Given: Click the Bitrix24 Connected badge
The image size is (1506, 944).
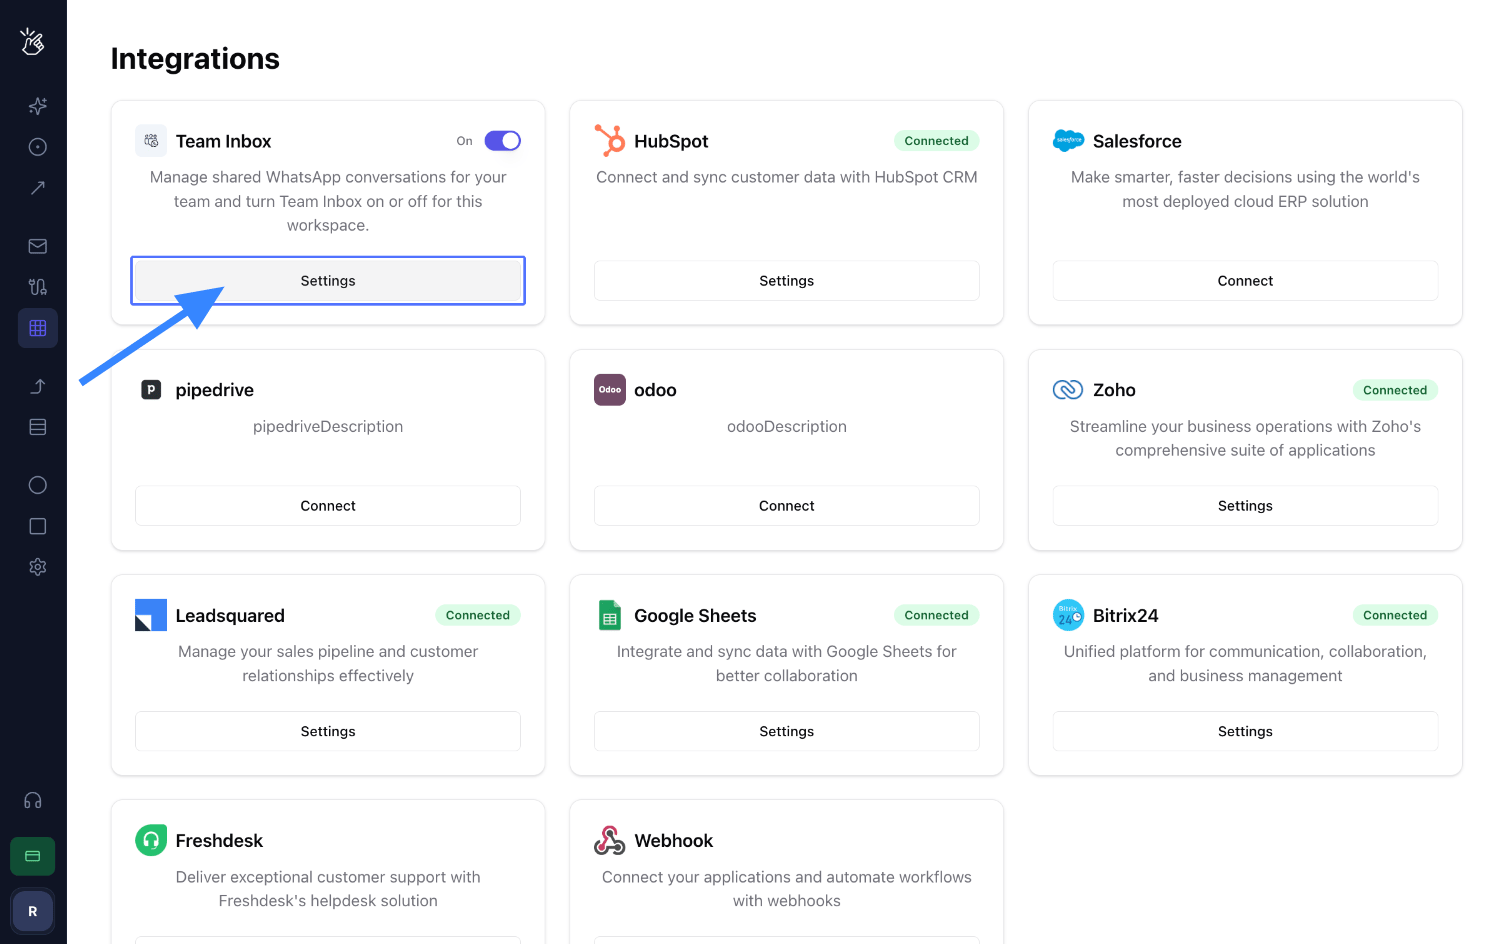Looking at the screenshot, I should click(1395, 615).
